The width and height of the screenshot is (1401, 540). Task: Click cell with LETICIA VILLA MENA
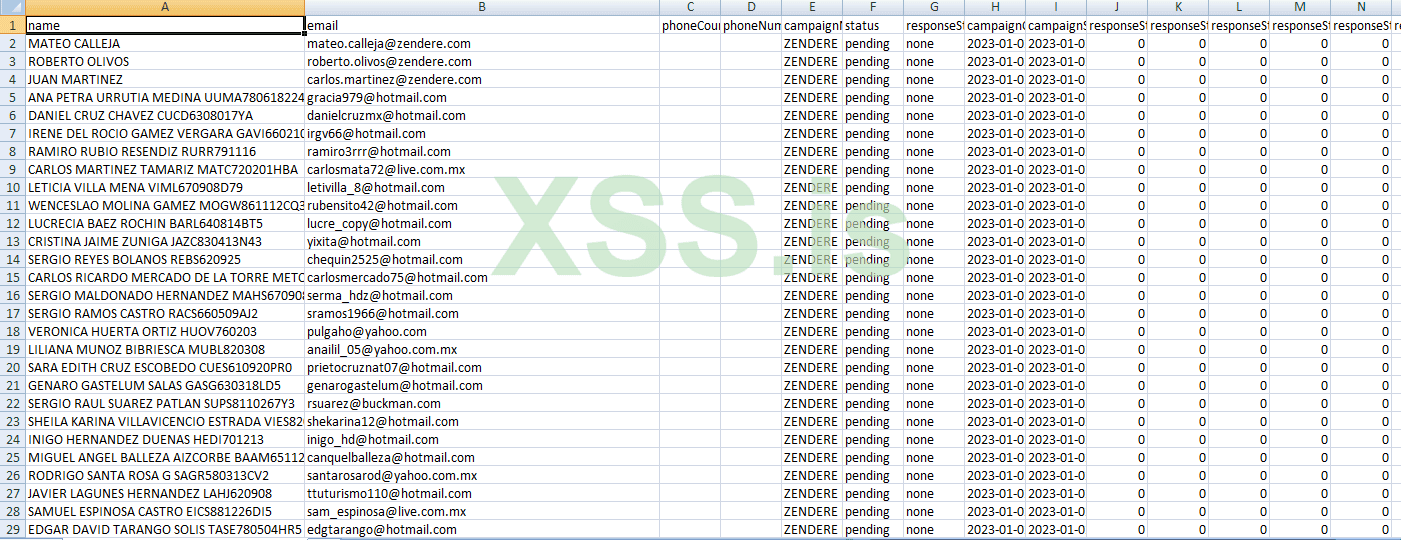[165, 187]
